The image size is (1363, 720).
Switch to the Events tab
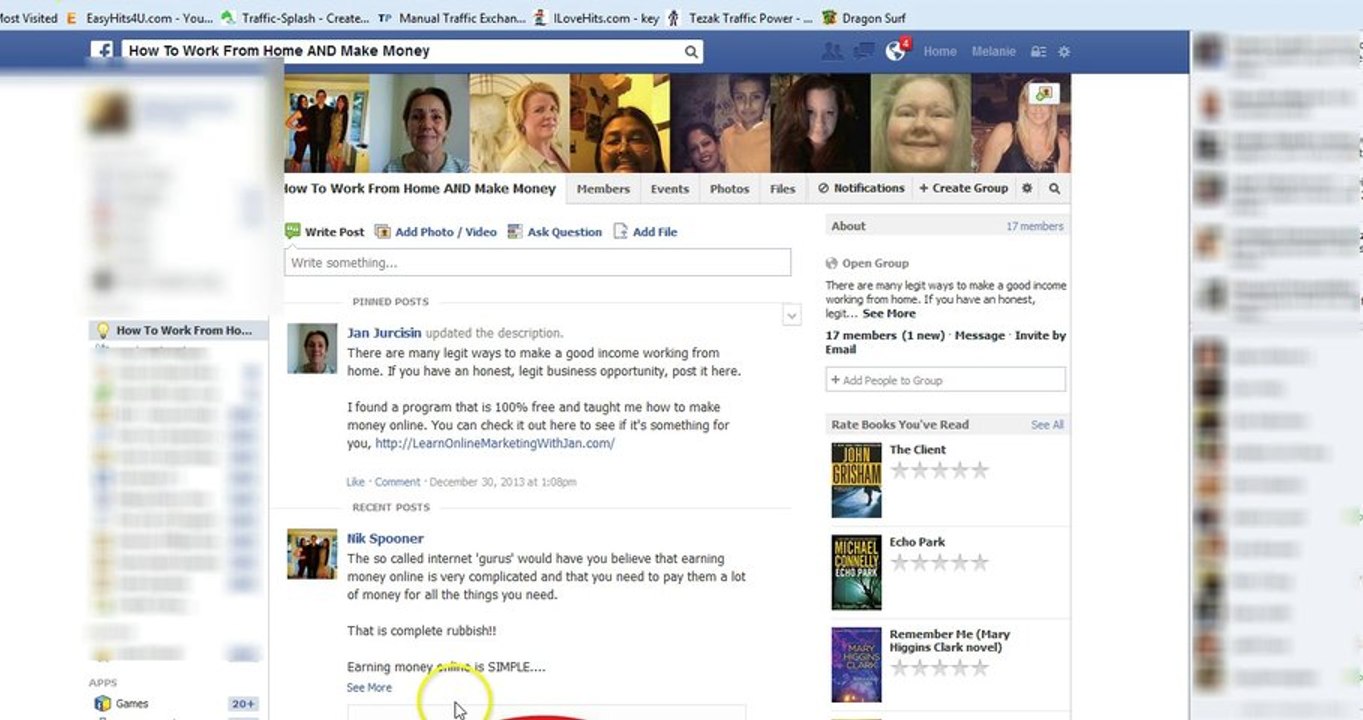pos(669,188)
